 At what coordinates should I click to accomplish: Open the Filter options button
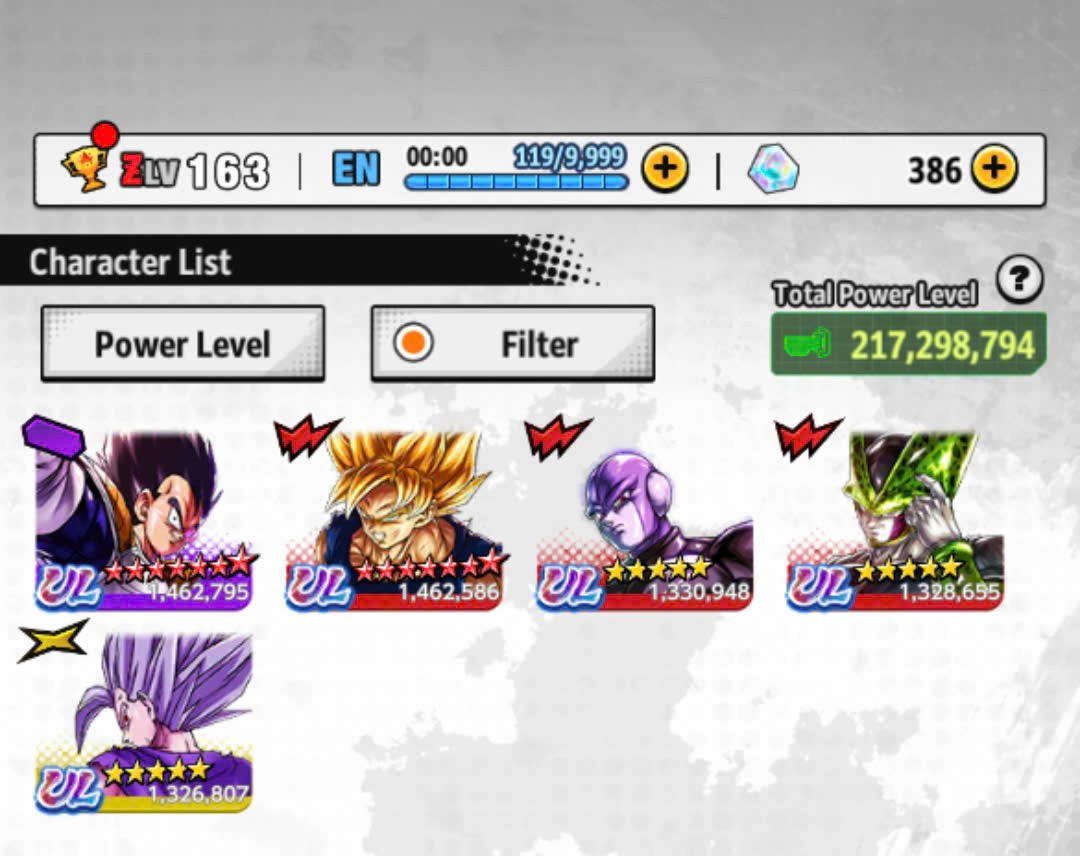pos(512,343)
